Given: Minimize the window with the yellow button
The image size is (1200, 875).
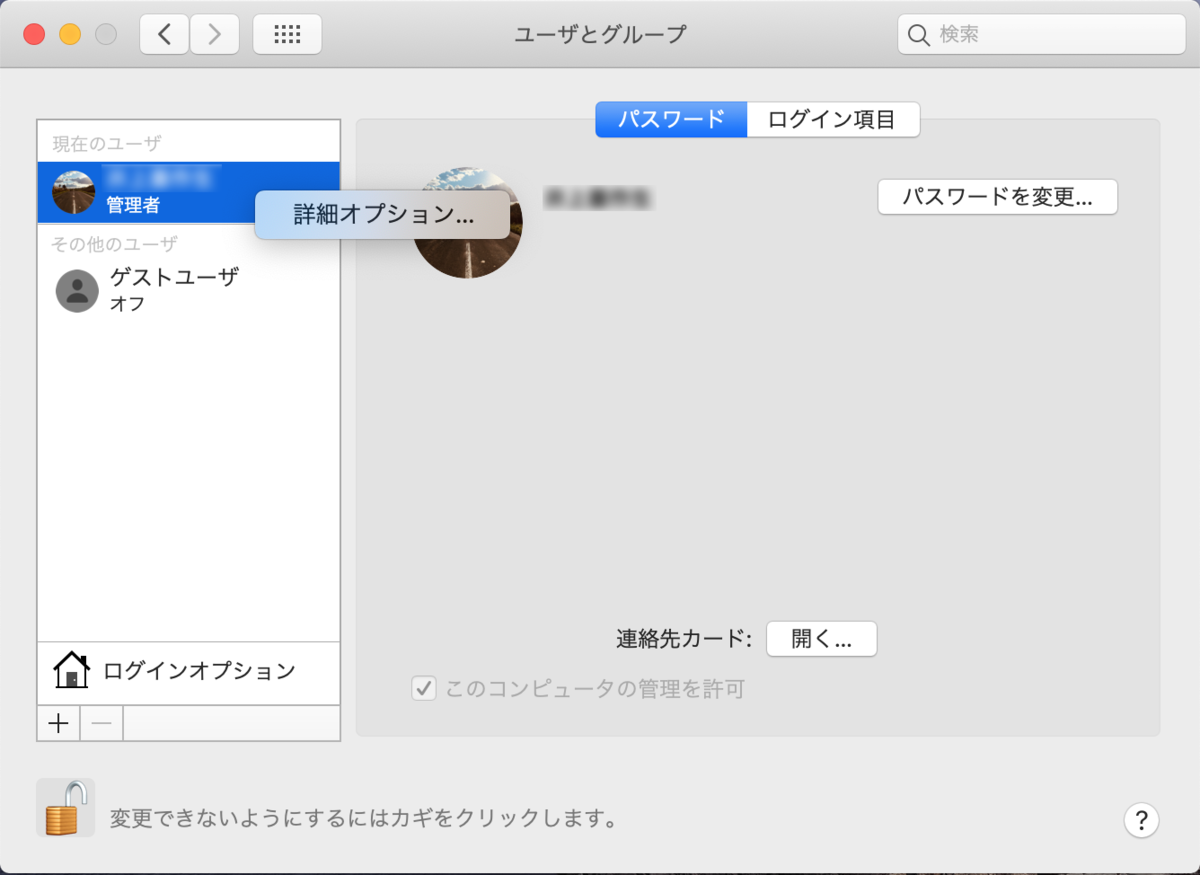Looking at the screenshot, I should (x=70, y=35).
